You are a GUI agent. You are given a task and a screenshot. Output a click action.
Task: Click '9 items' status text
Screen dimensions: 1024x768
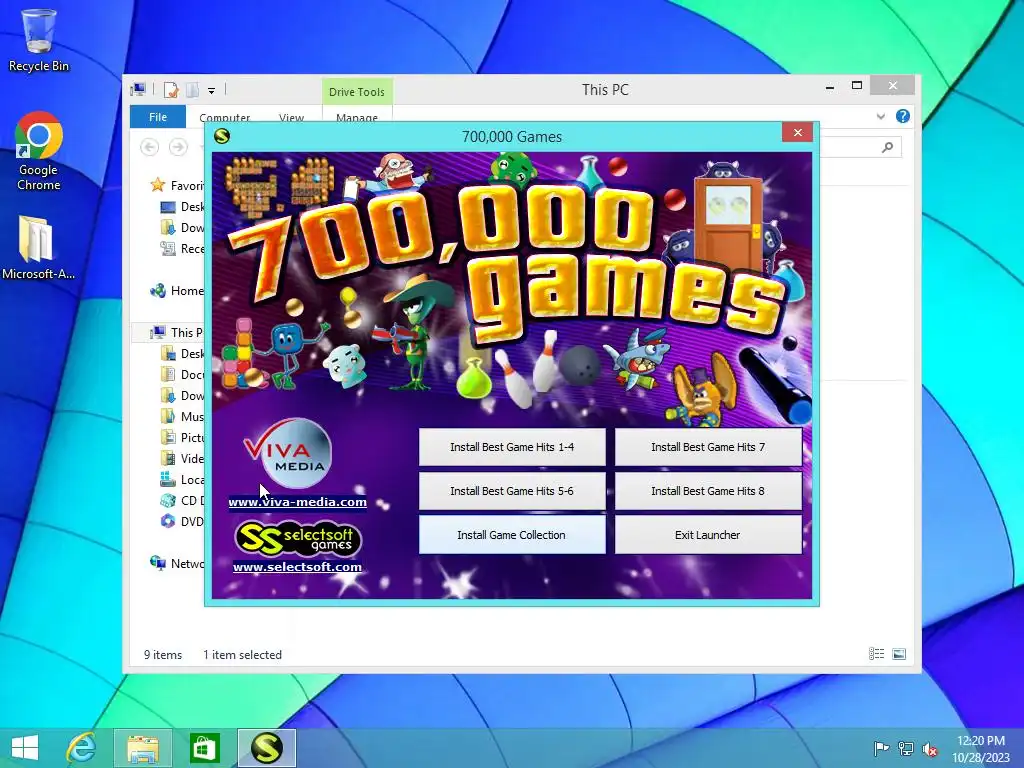pyautogui.click(x=163, y=655)
